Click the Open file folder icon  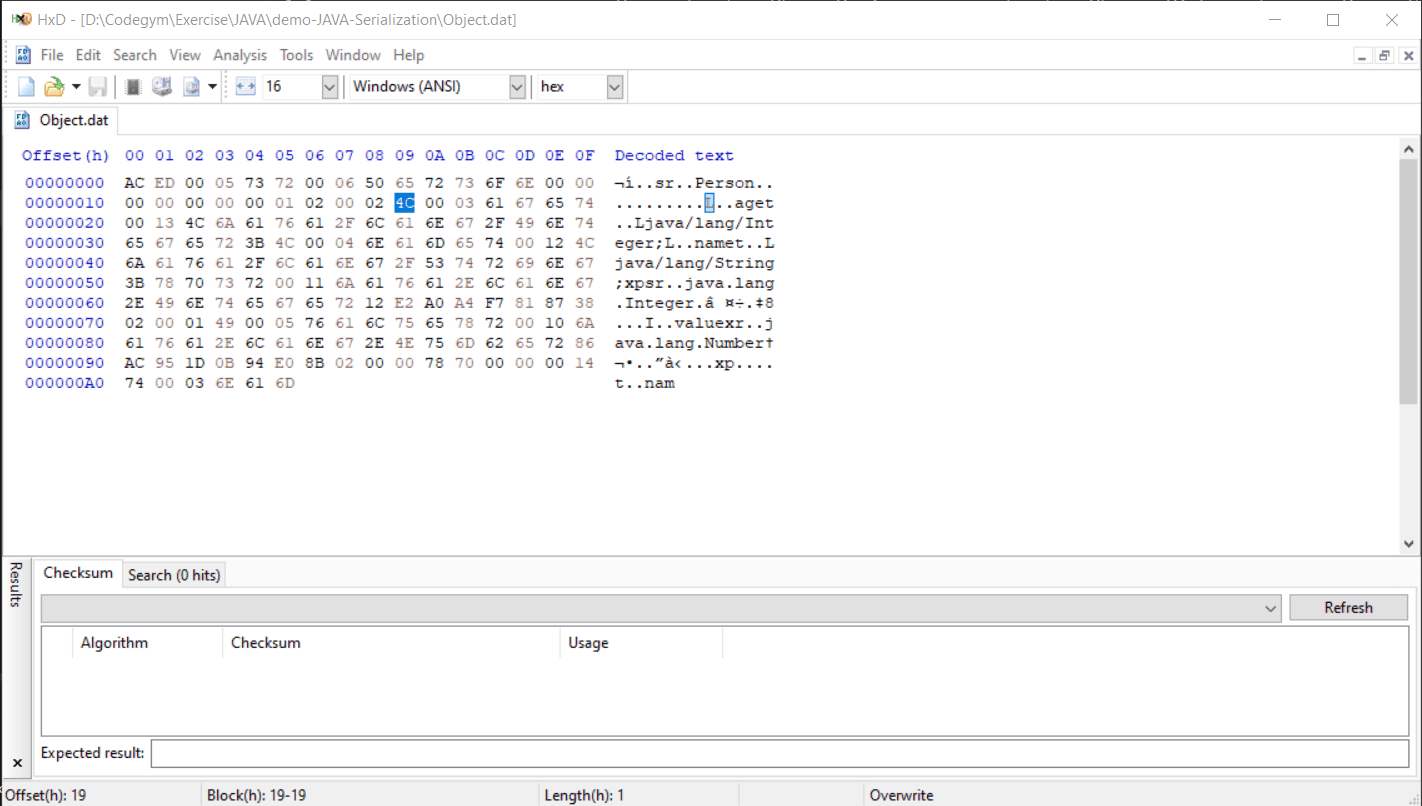(54, 87)
